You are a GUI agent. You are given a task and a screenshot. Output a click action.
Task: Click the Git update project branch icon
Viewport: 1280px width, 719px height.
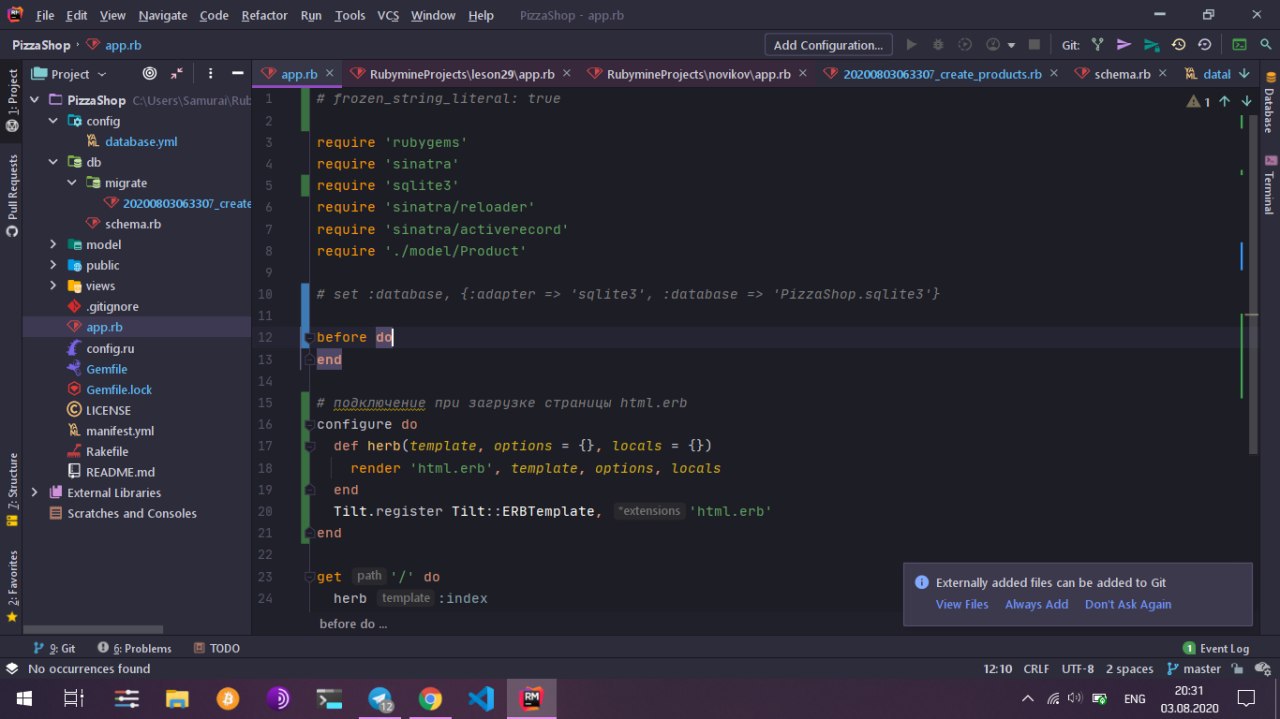1097,45
